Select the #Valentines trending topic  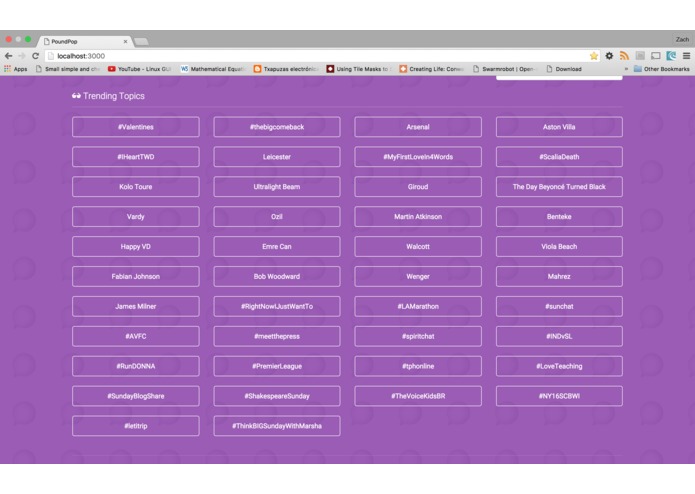pos(136,127)
